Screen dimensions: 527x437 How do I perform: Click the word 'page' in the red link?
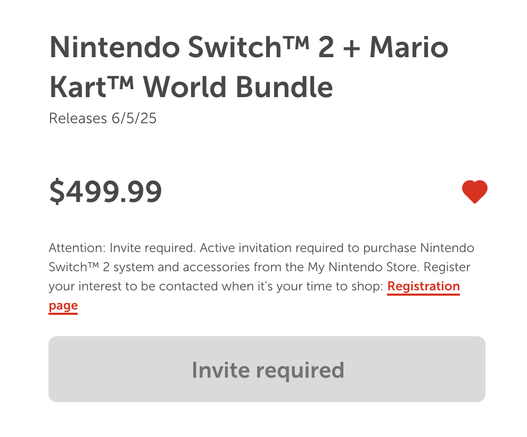63,306
